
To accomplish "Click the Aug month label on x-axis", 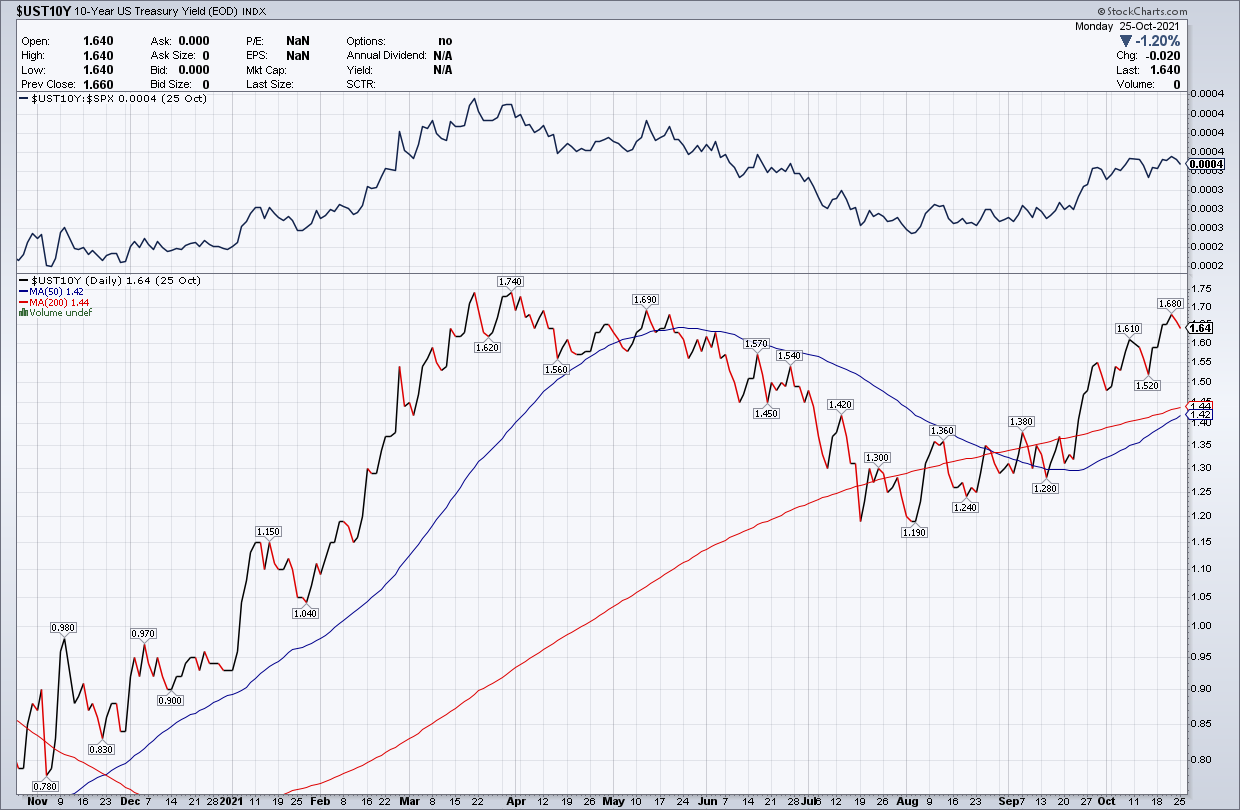I will click(x=907, y=800).
